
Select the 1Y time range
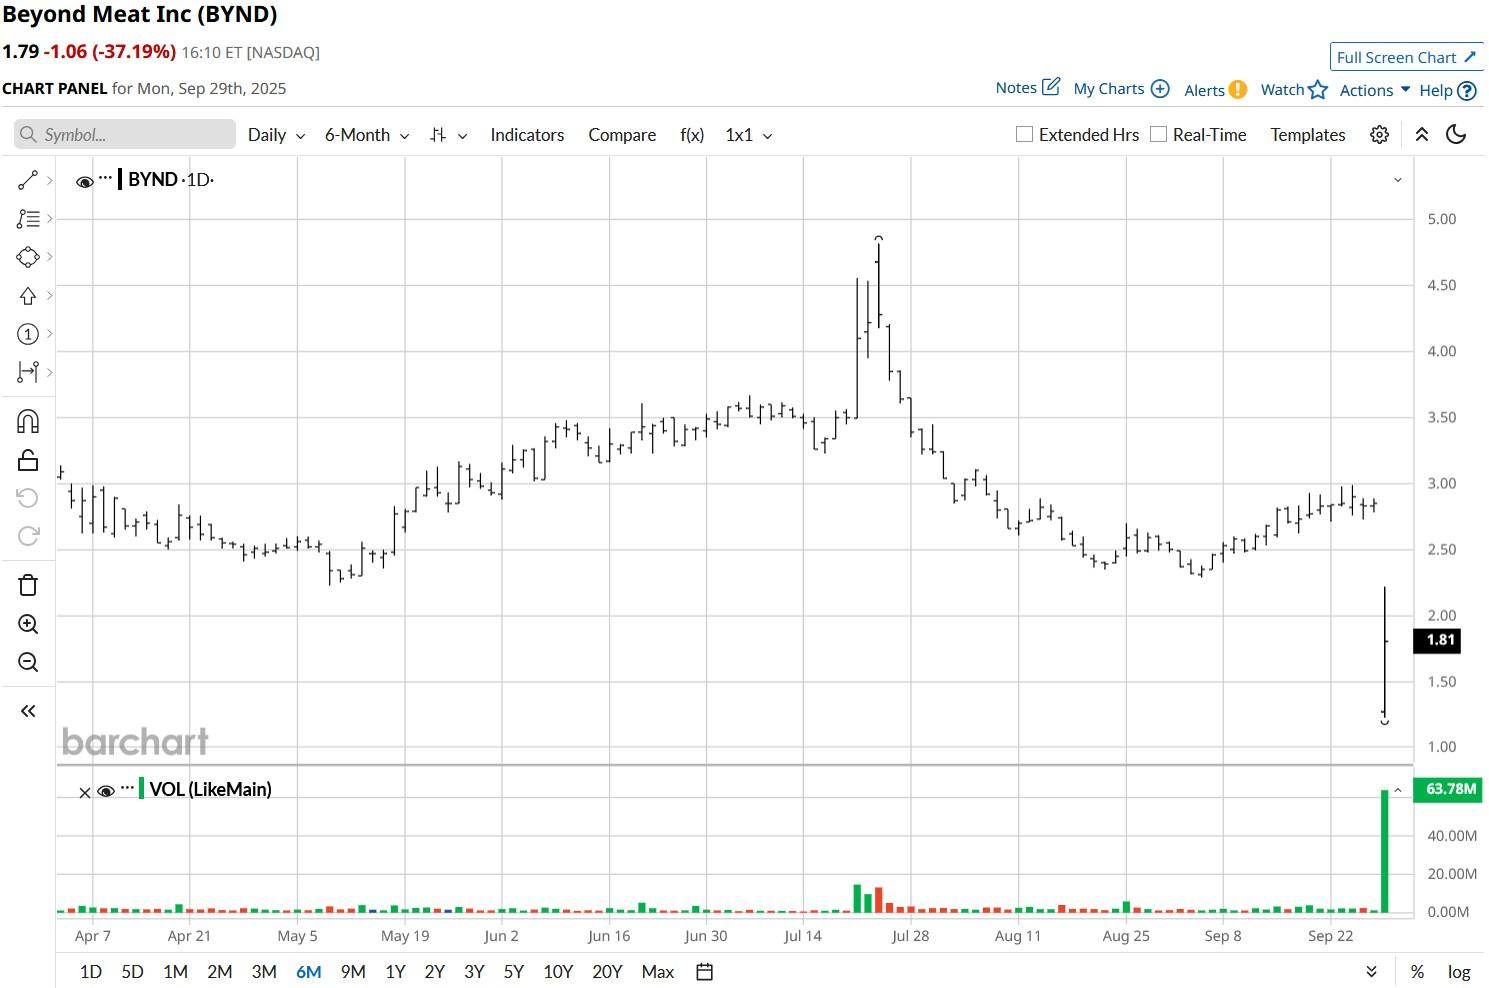395,972
